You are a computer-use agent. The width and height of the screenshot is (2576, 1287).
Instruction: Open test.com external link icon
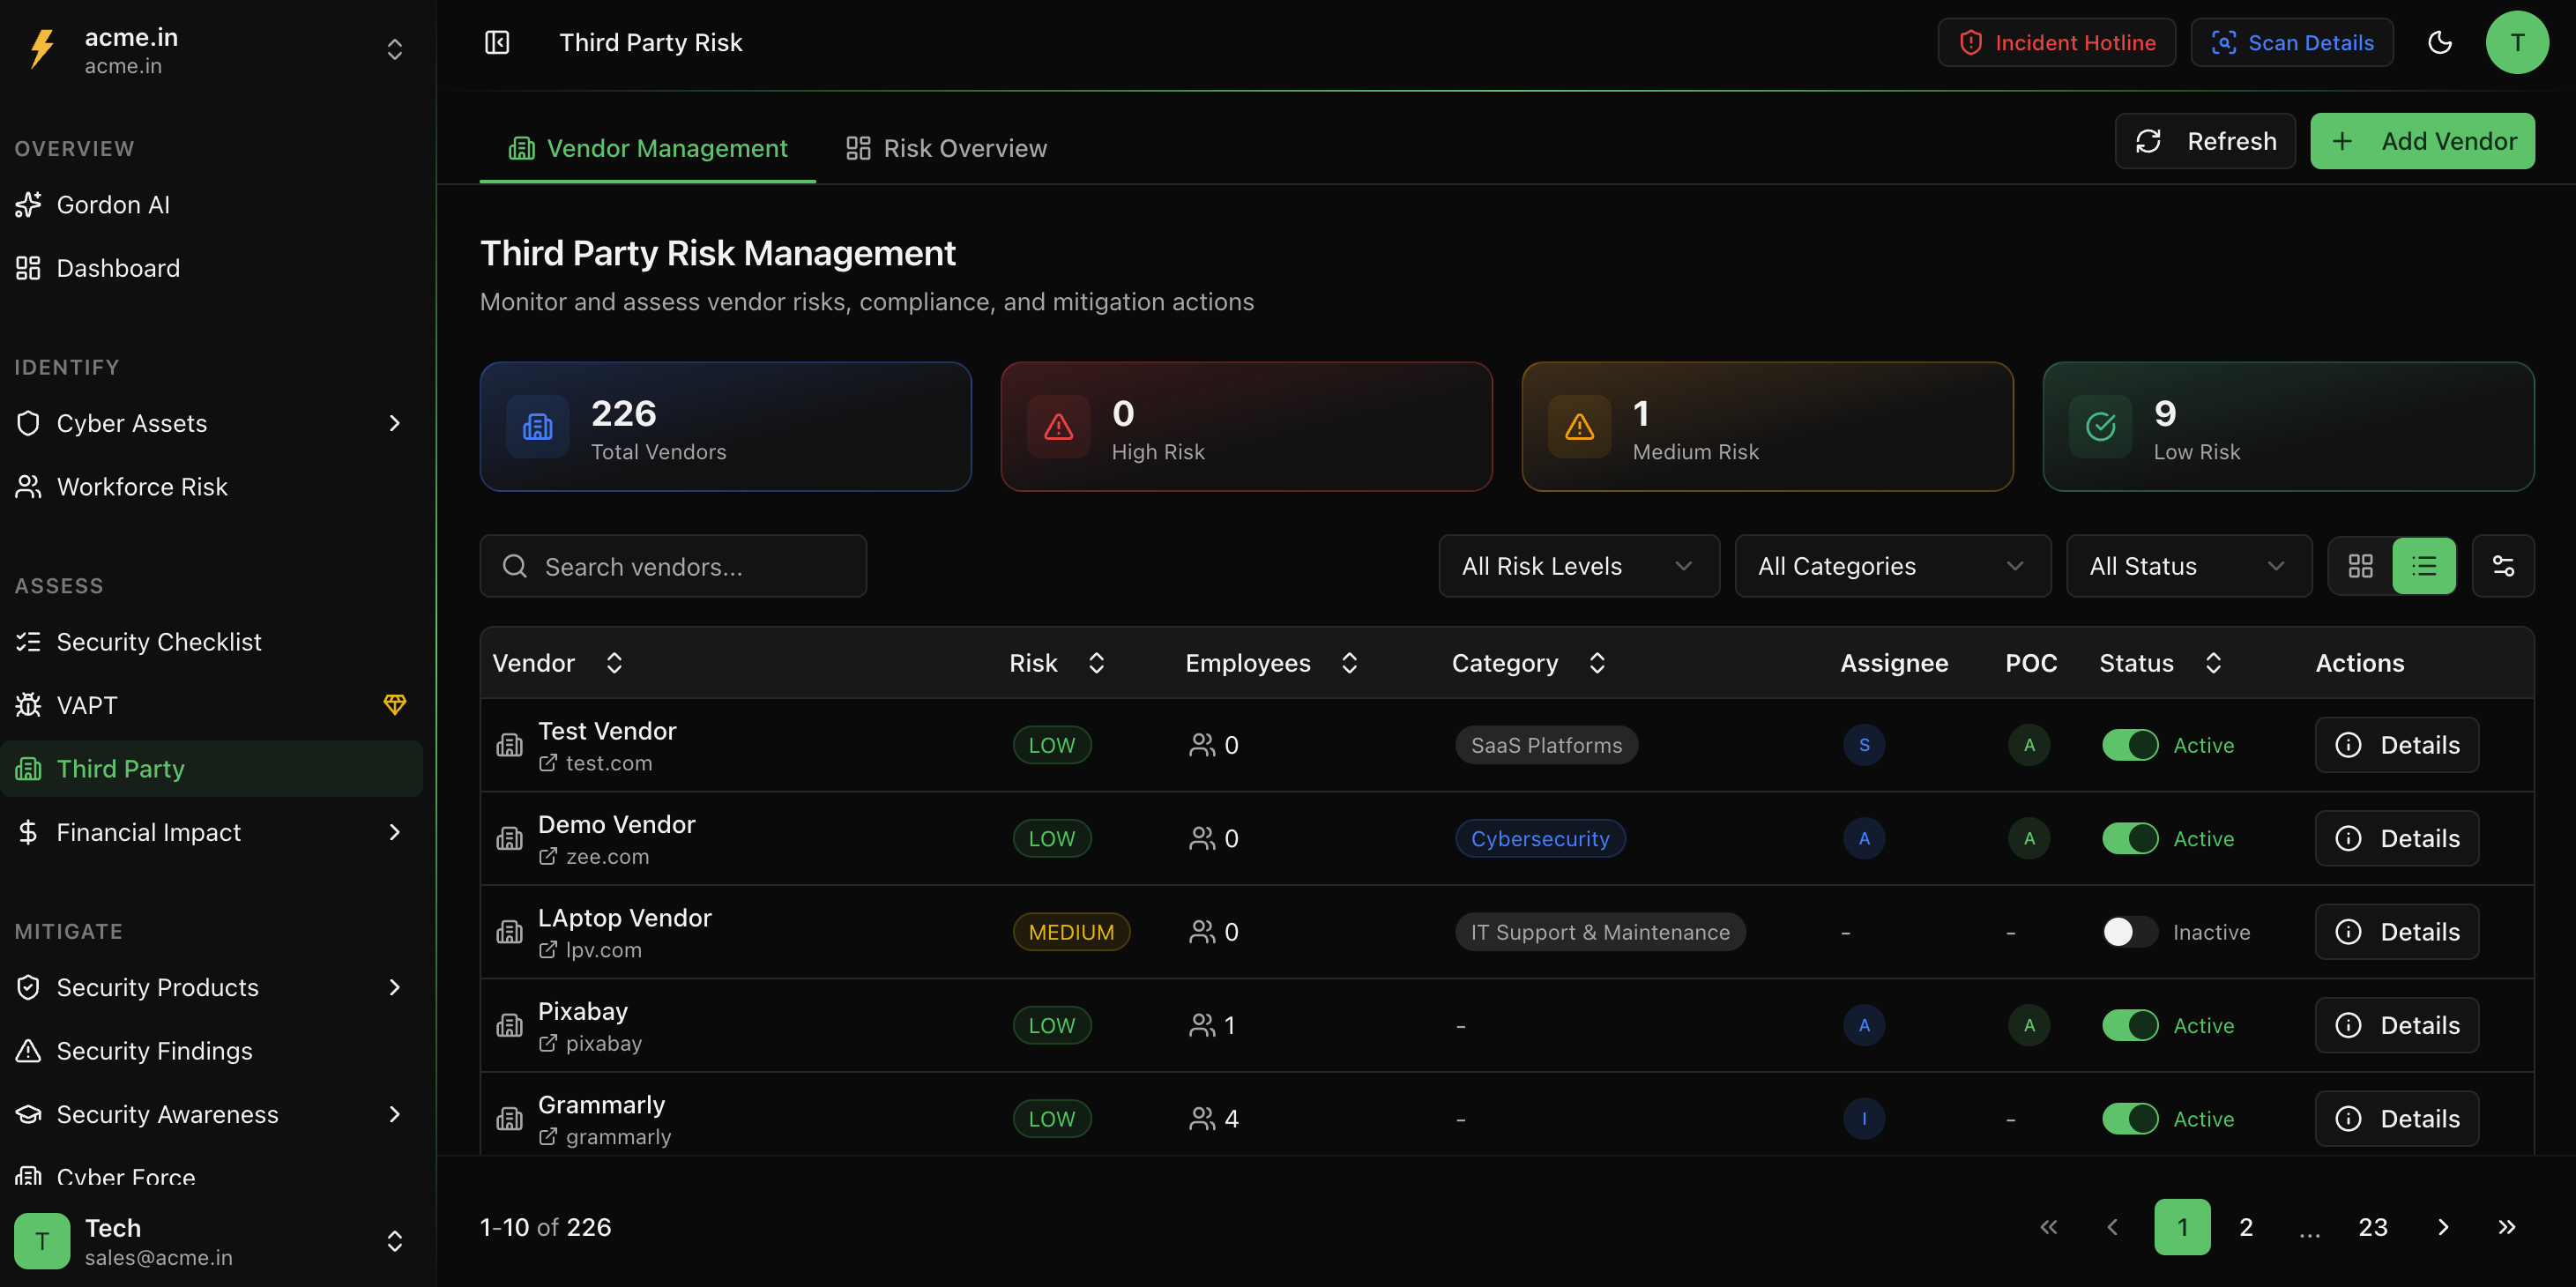pyautogui.click(x=548, y=763)
